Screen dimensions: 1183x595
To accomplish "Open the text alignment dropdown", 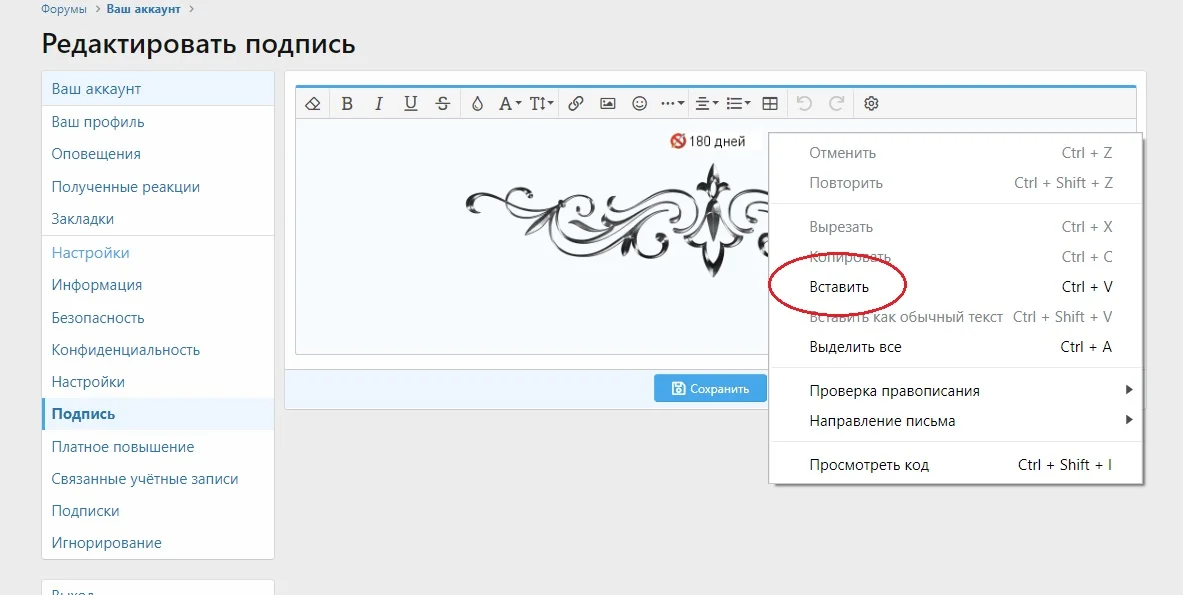I will tap(706, 103).
